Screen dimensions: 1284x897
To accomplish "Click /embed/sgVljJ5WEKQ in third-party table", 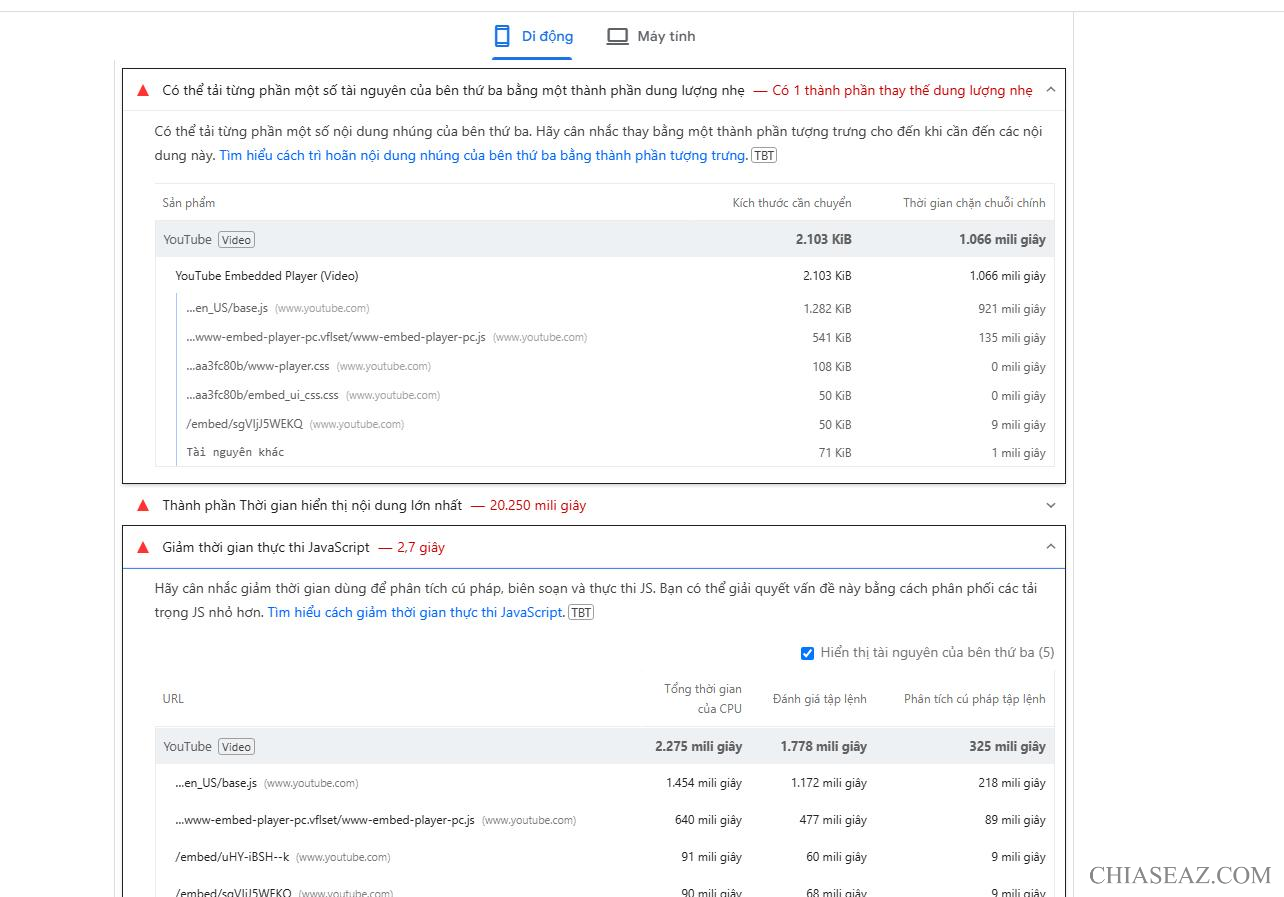I will tap(244, 425).
